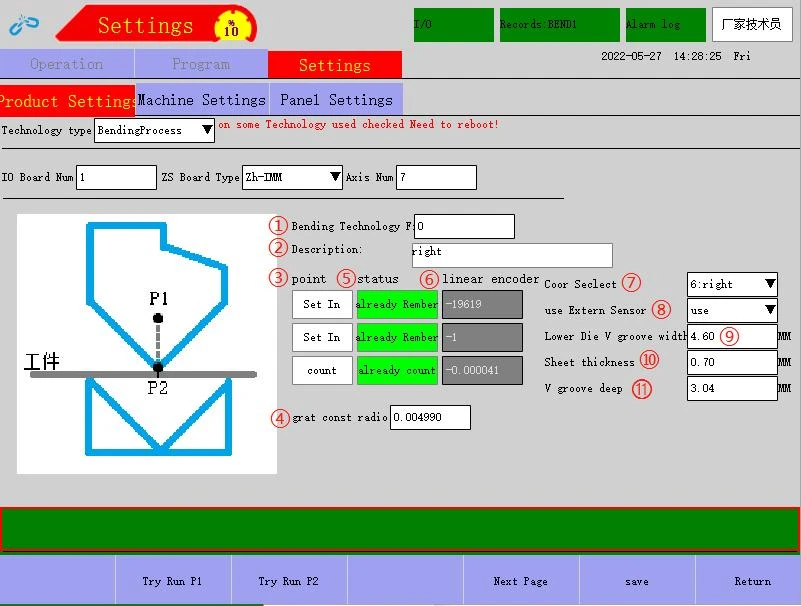Click the bending die diagram image

click(147, 344)
